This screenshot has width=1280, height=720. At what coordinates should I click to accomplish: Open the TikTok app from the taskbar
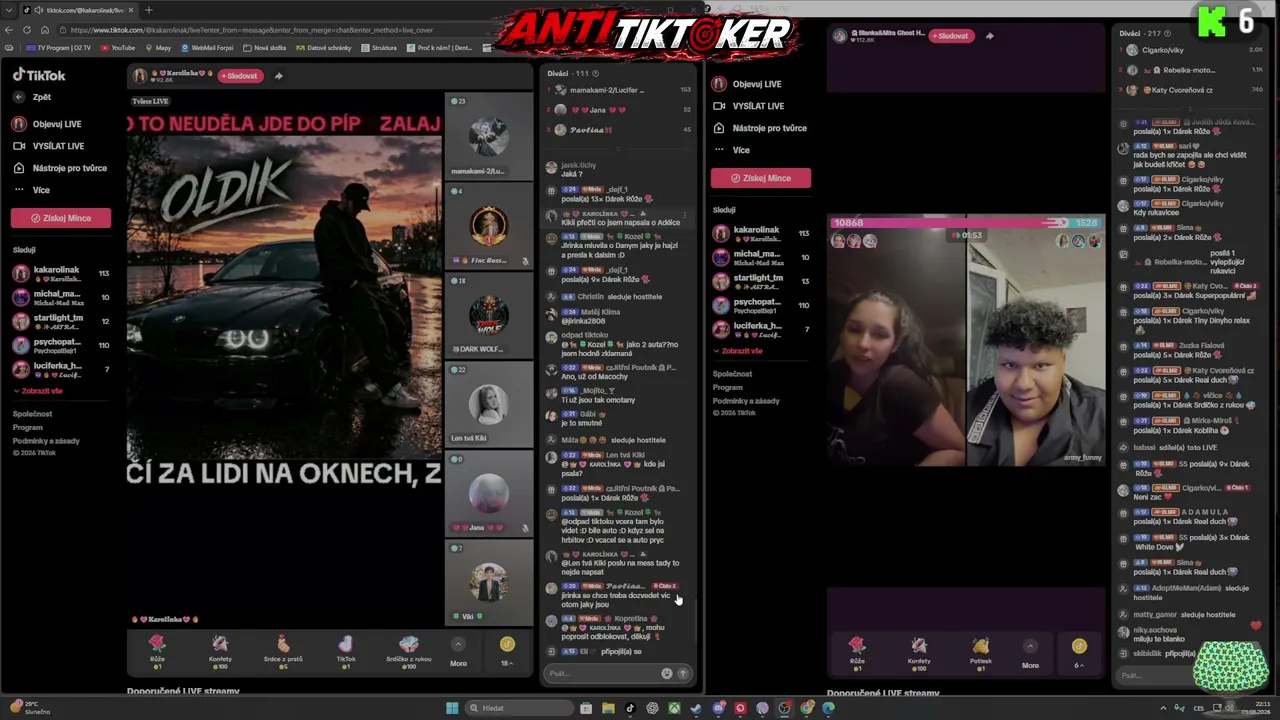[x=630, y=708]
